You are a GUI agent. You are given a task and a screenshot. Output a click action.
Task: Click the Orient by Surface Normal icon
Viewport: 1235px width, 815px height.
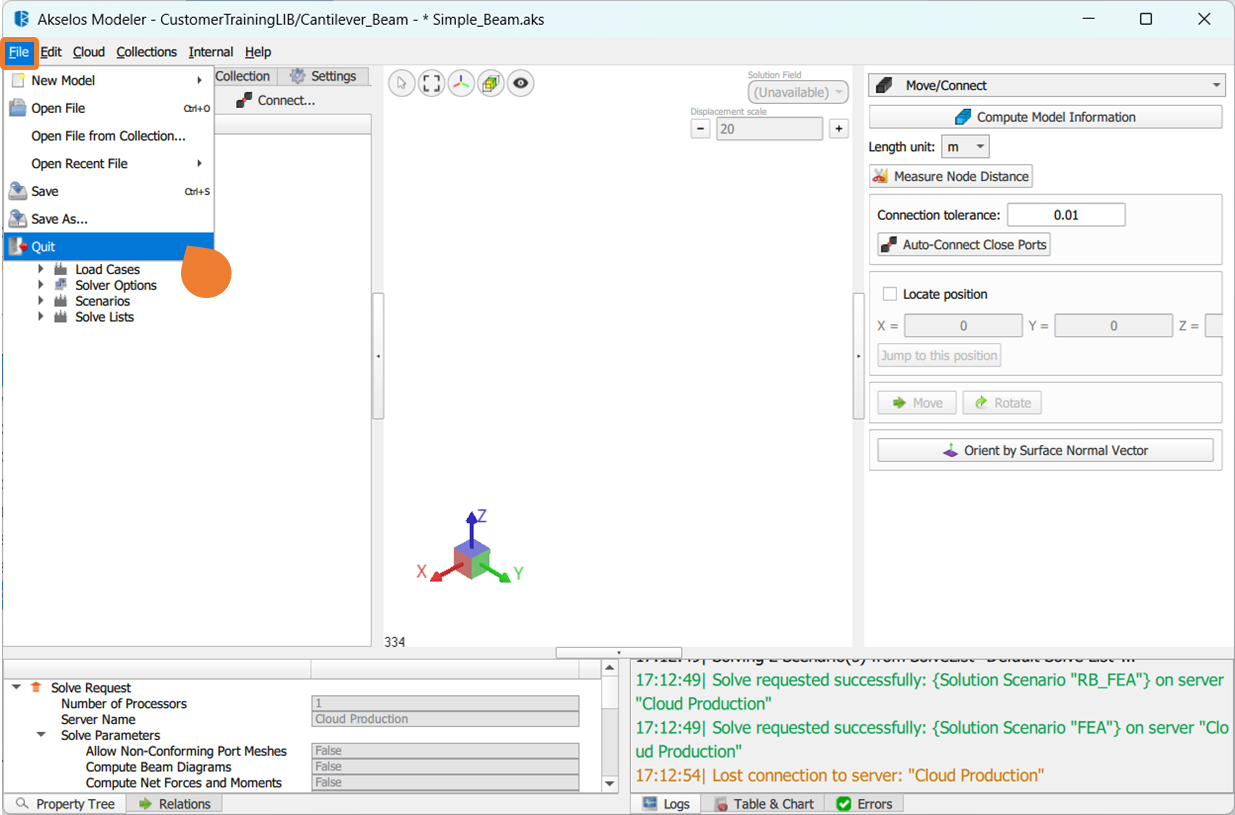tap(951, 451)
